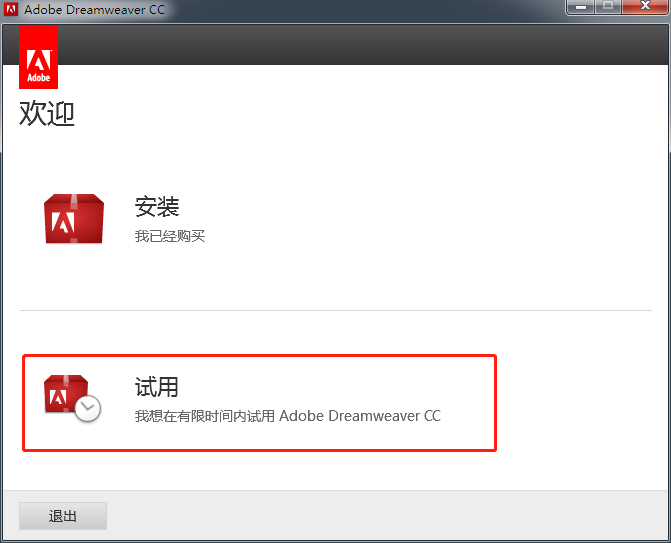Screen dimensions: 671x543
Task: Click the 我已经购买 subtitle text
Action: tap(170, 236)
